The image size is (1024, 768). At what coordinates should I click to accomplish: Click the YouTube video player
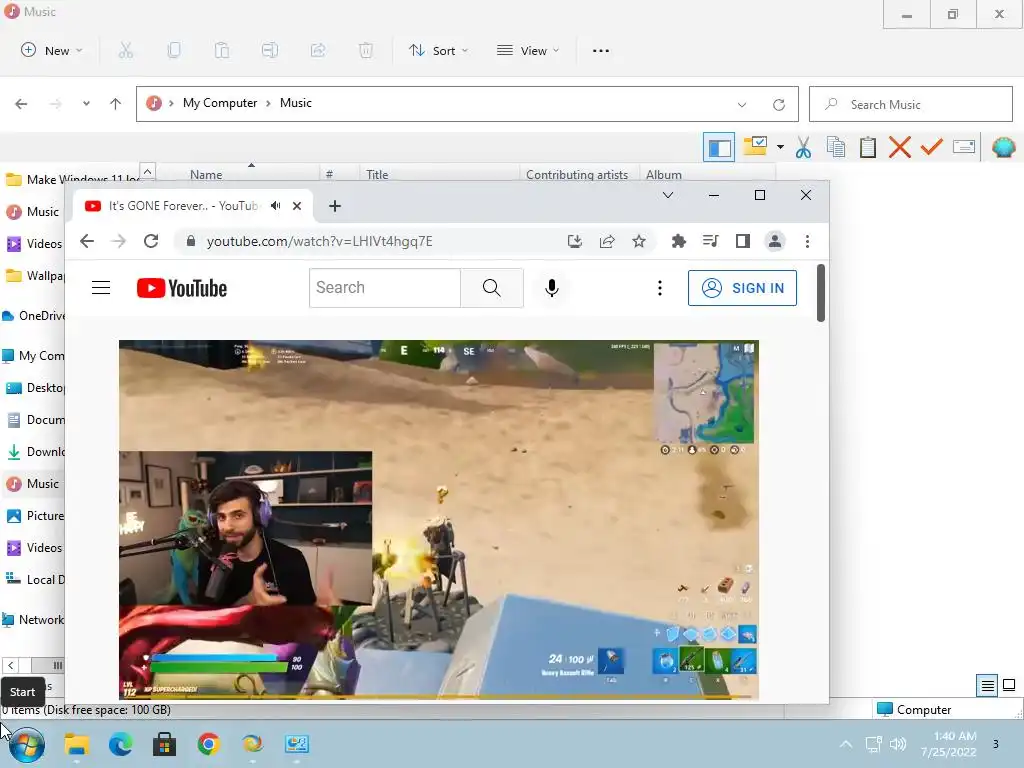[438, 520]
